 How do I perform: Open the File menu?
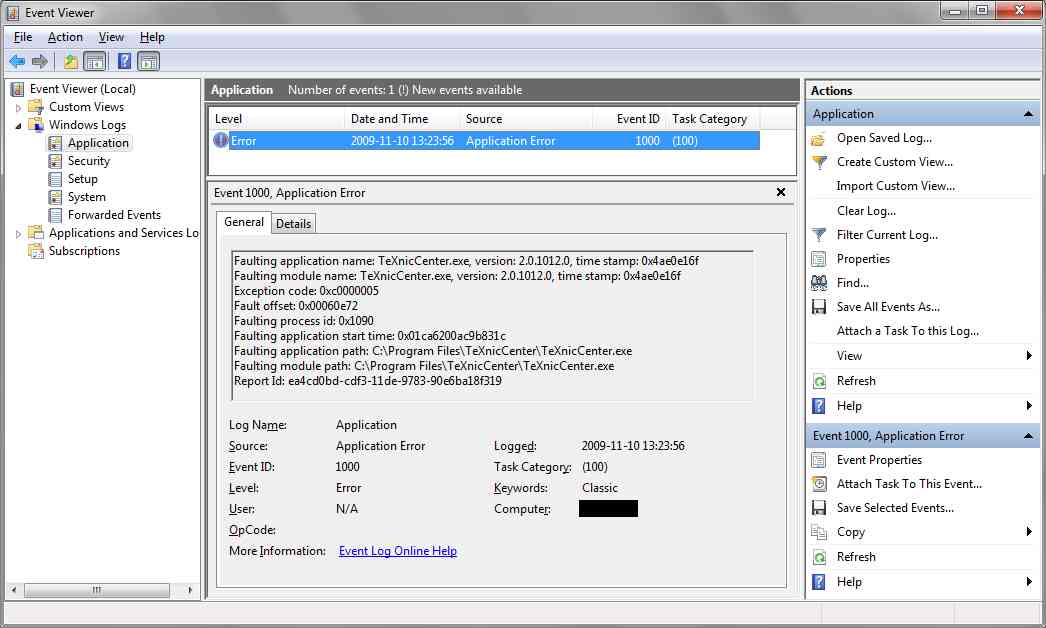pos(23,37)
